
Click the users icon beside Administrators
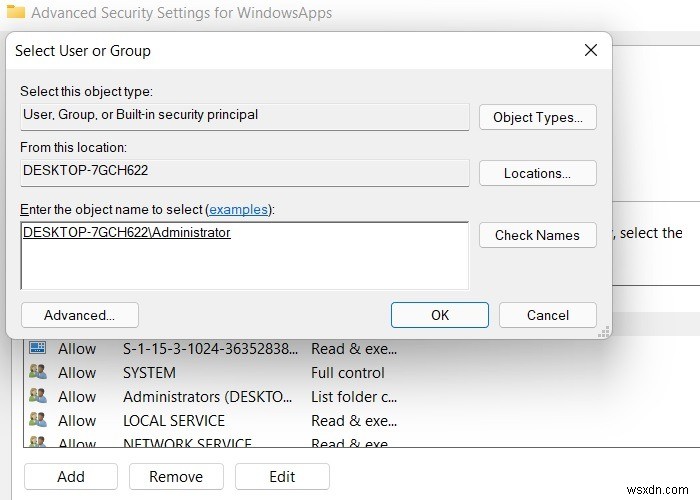[38, 396]
